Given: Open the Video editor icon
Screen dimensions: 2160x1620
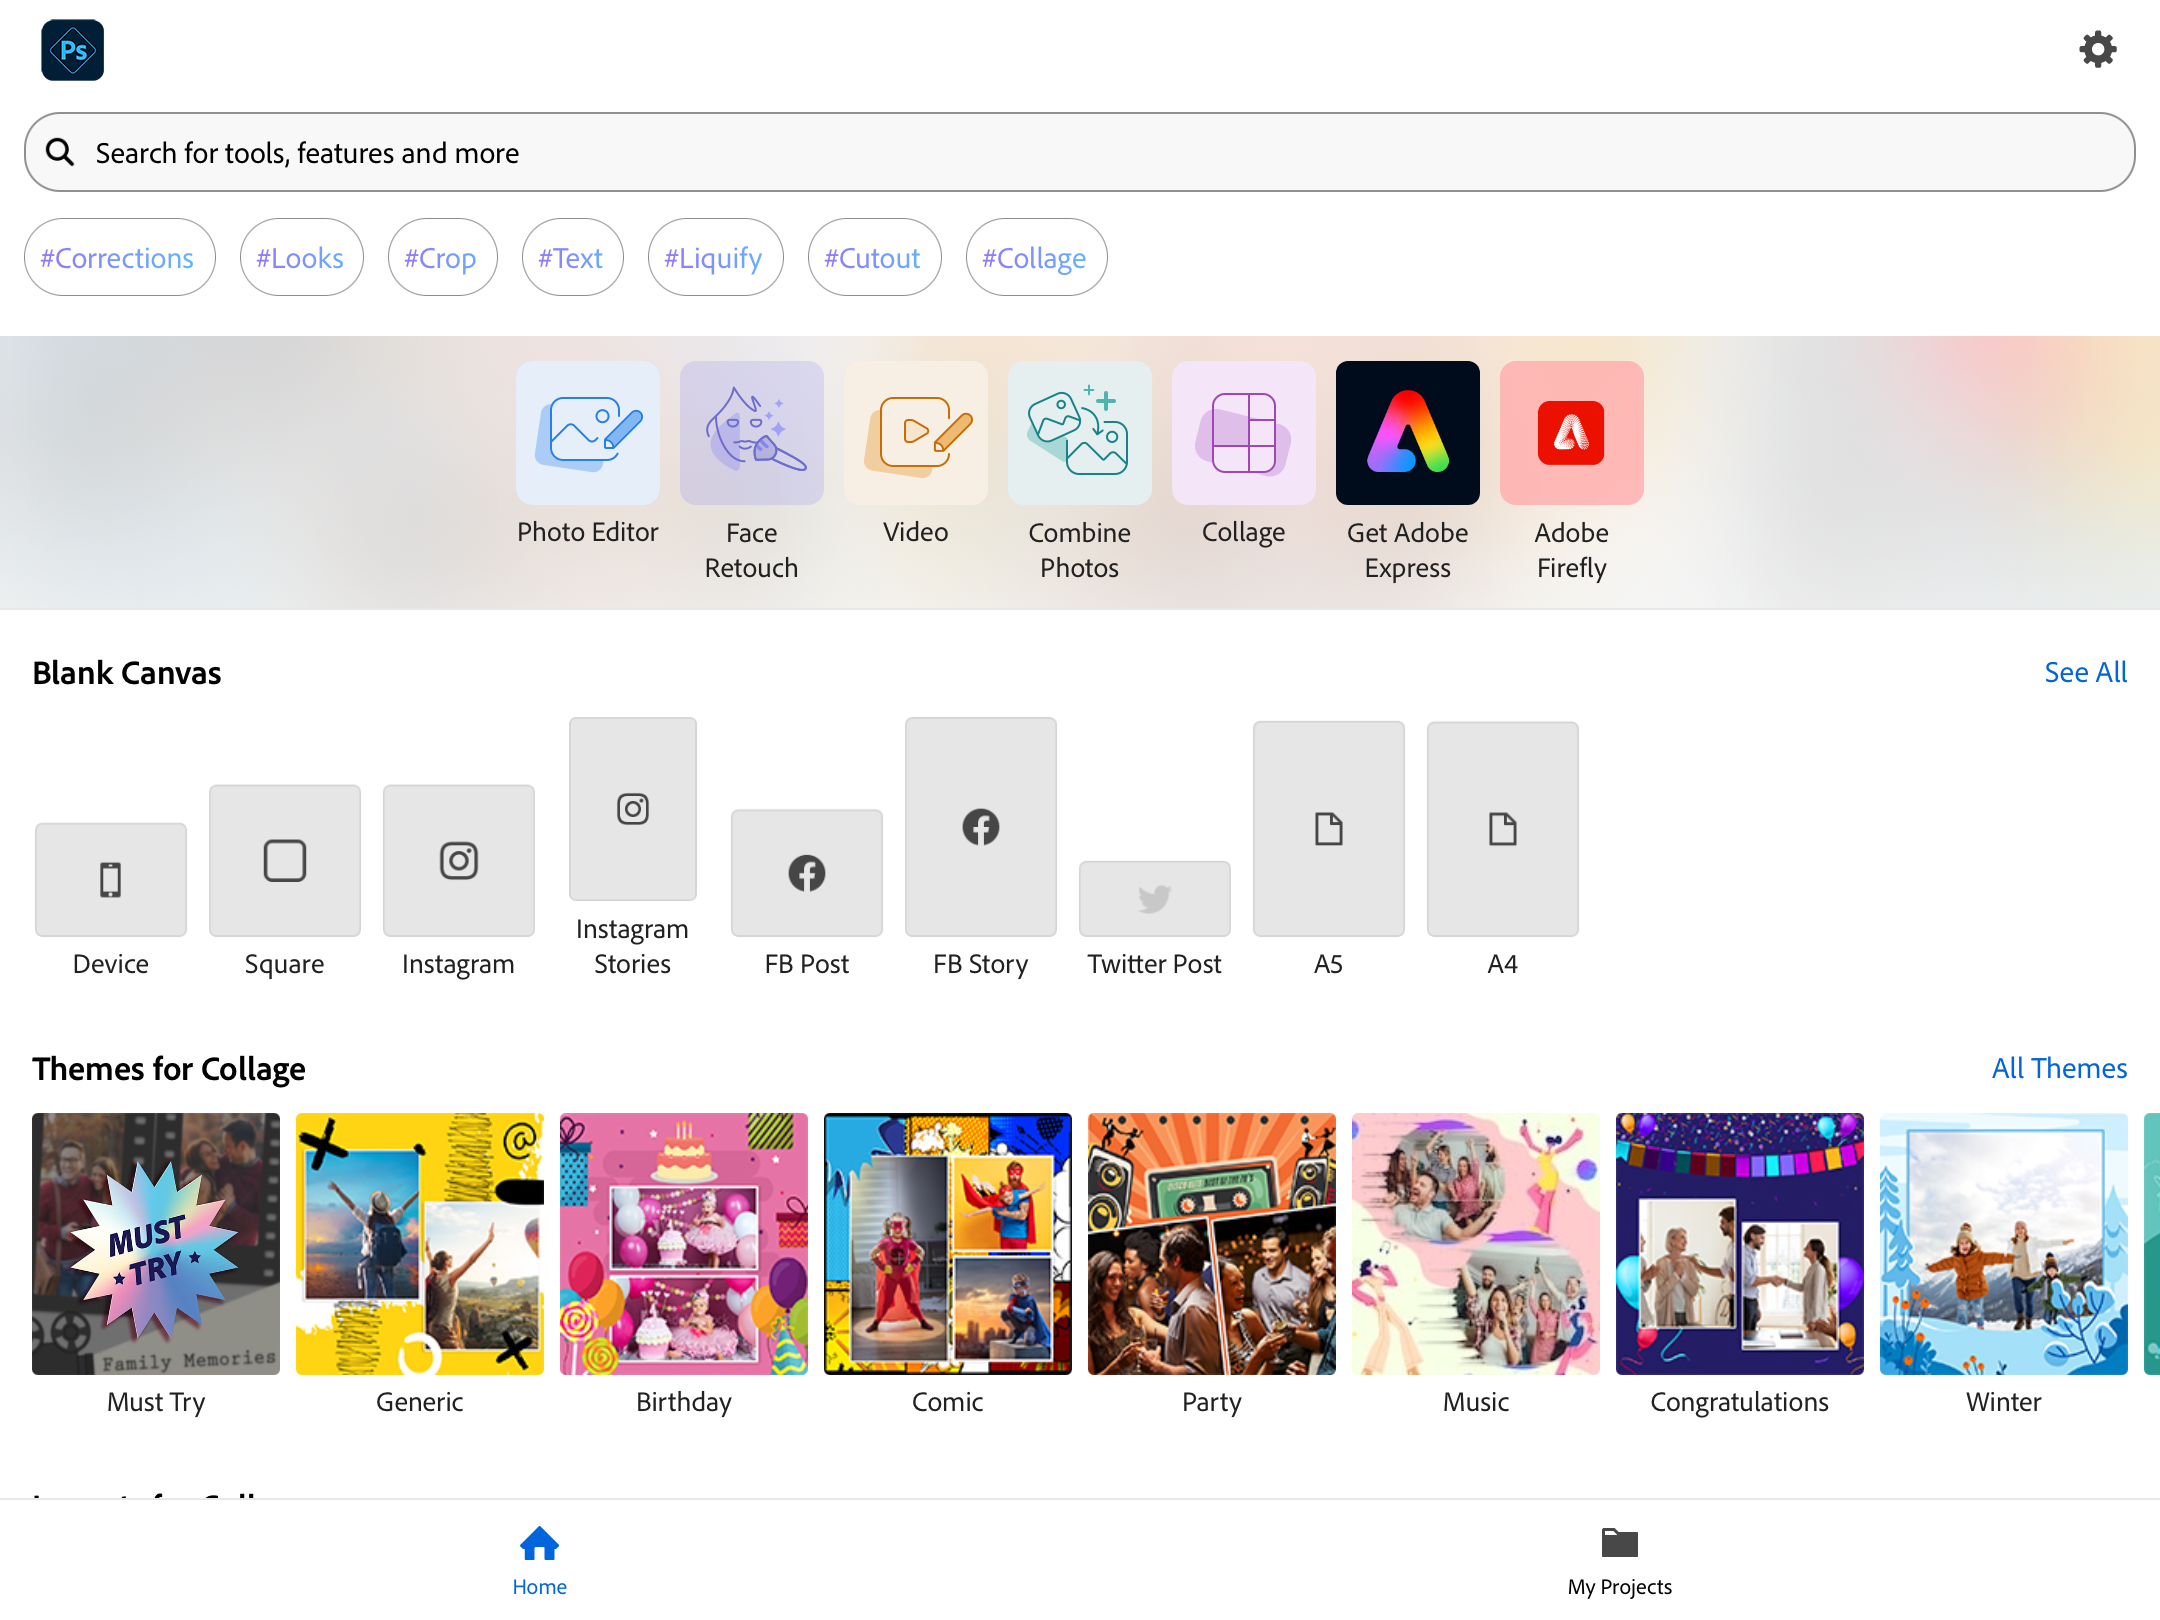Looking at the screenshot, I should pyautogui.click(x=915, y=433).
